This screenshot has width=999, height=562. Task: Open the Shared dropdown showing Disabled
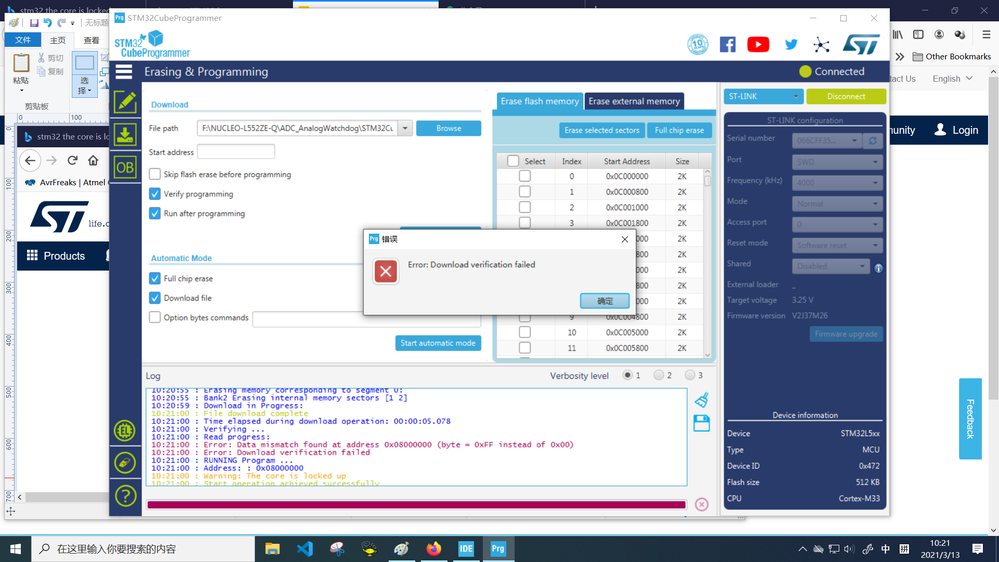click(831, 266)
